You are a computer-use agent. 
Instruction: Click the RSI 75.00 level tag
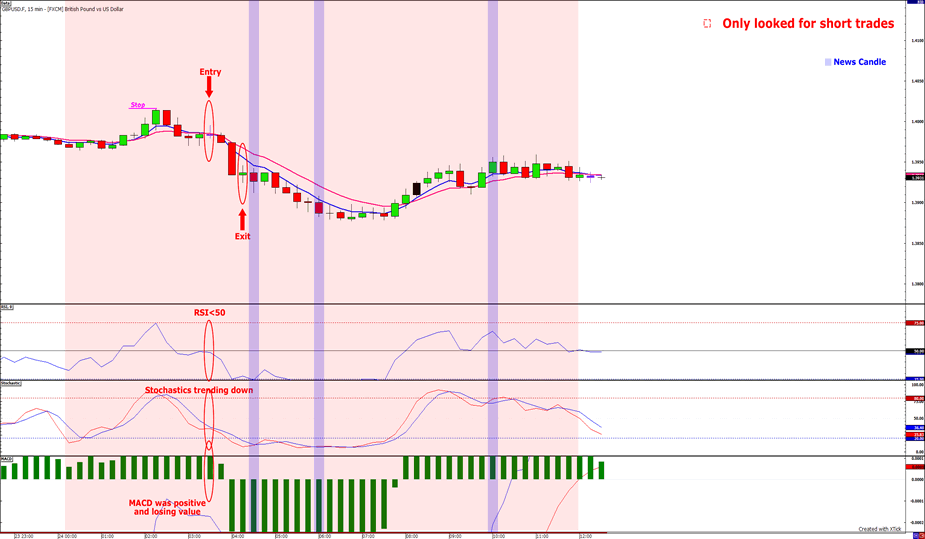click(915, 323)
